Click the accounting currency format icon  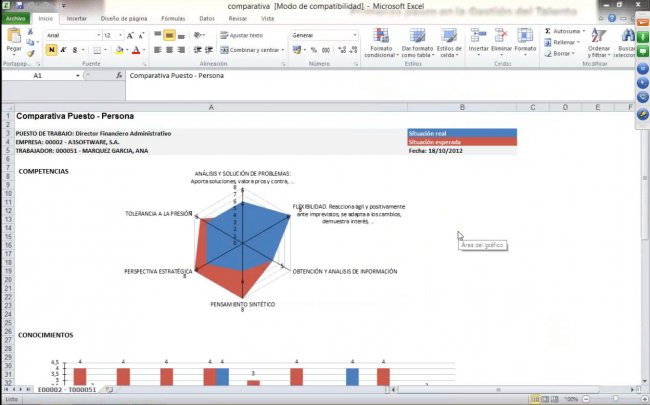coord(297,50)
